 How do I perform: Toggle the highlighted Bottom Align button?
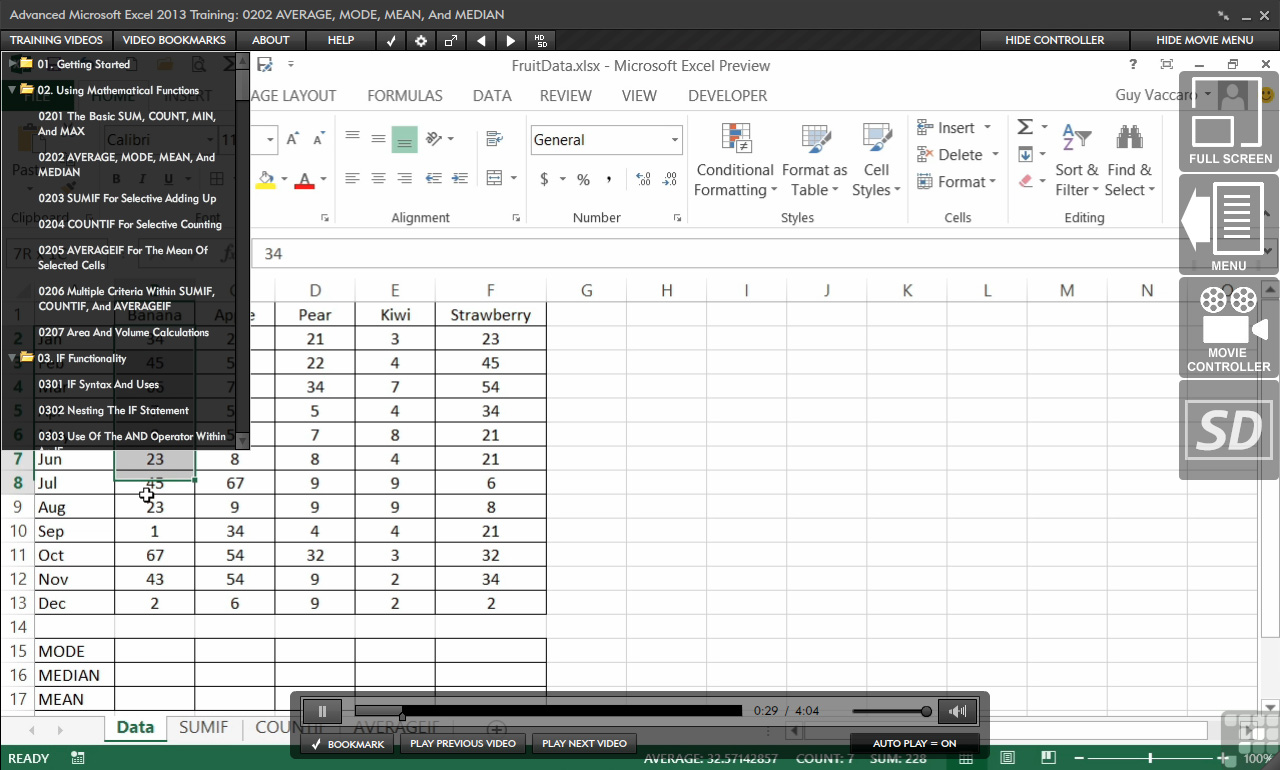point(404,139)
